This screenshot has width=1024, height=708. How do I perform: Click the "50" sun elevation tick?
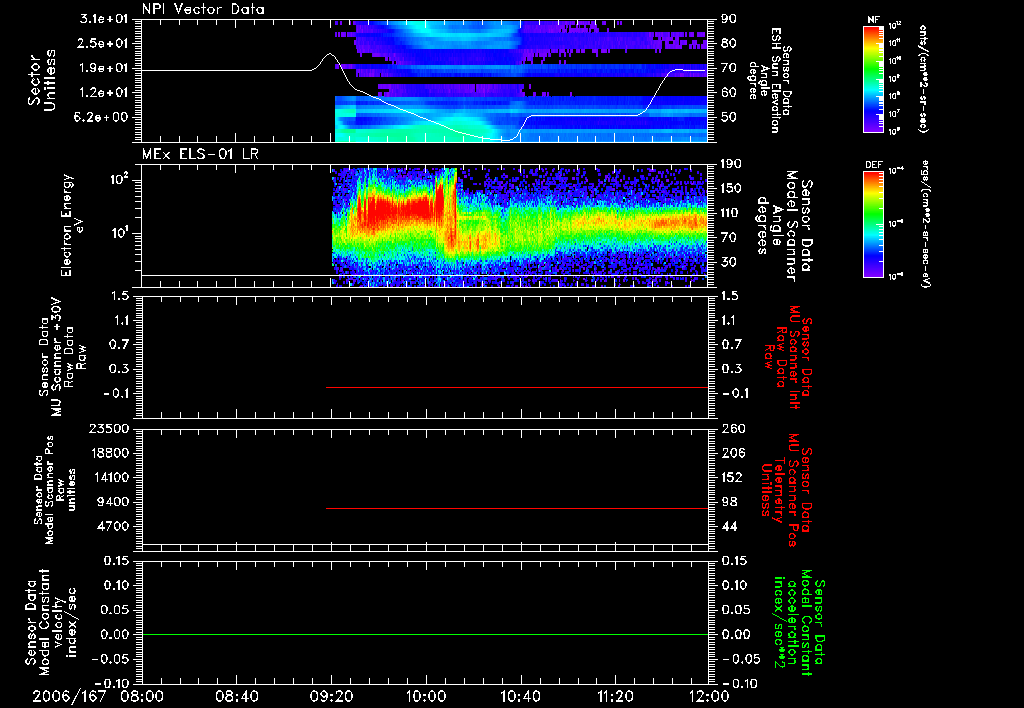(728, 118)
